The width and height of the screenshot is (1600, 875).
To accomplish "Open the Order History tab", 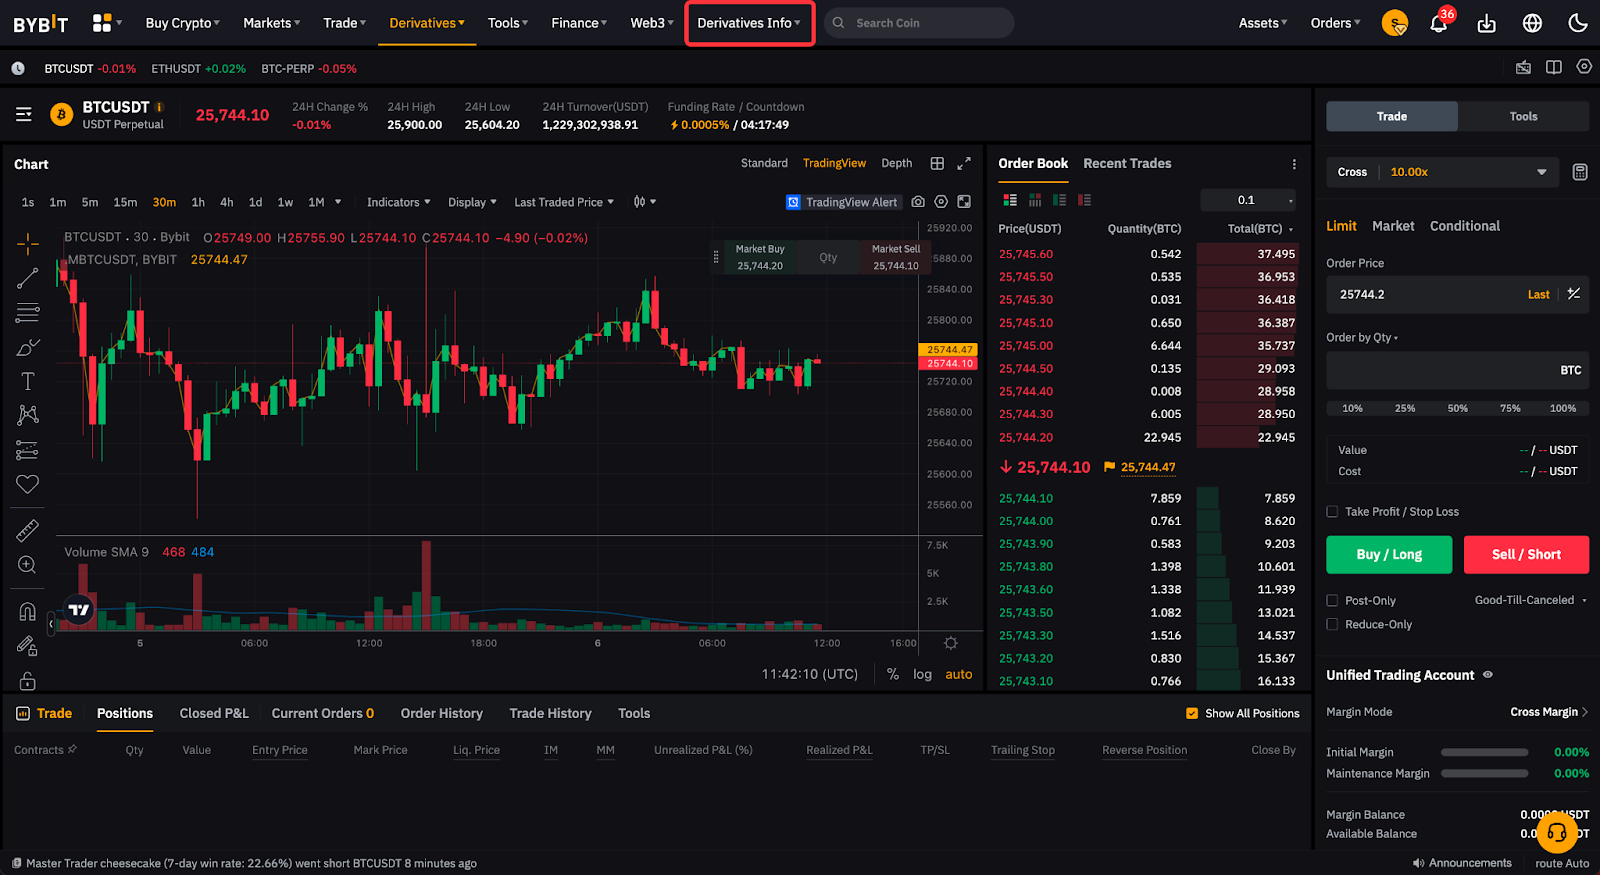I will click(441, 714).
